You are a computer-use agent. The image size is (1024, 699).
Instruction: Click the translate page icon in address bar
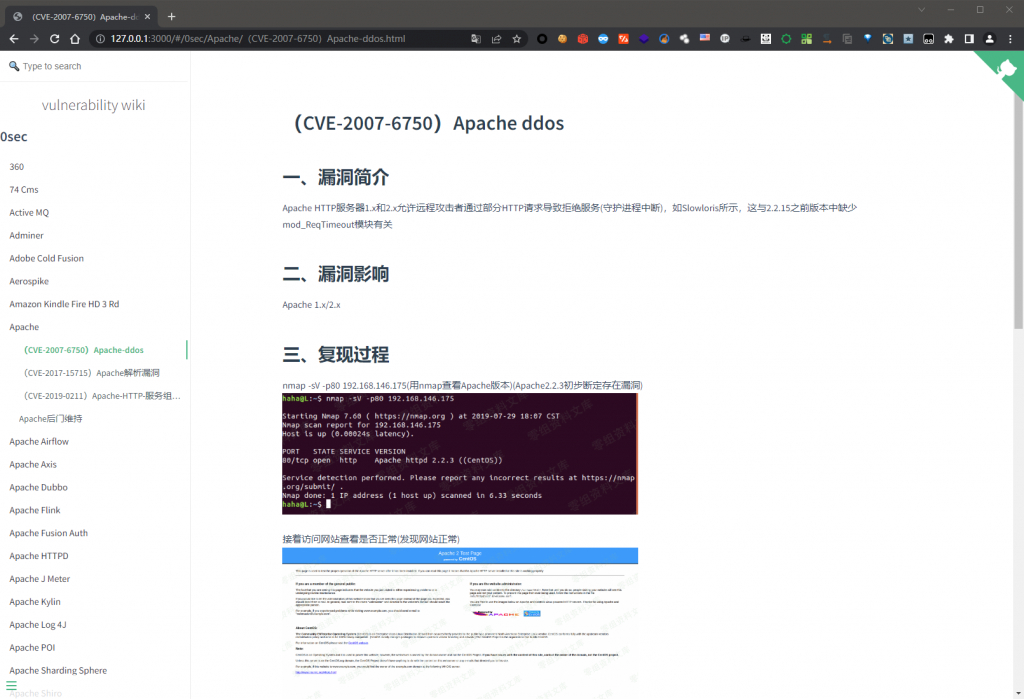coord(476,39)
